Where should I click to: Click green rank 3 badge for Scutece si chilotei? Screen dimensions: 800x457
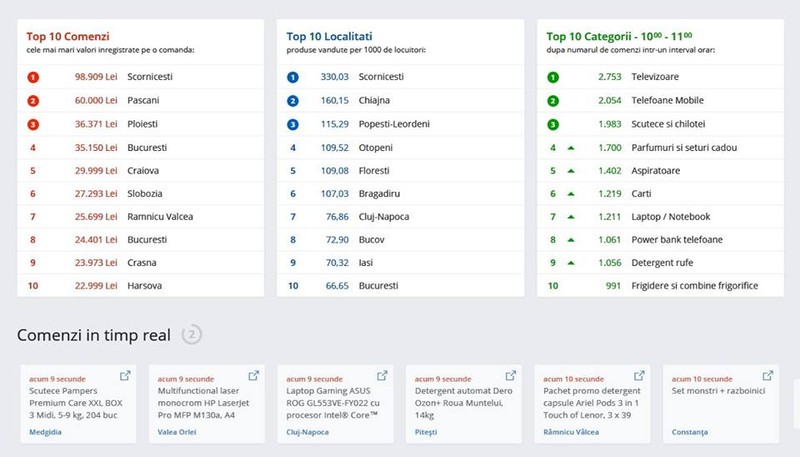(553, 124)
